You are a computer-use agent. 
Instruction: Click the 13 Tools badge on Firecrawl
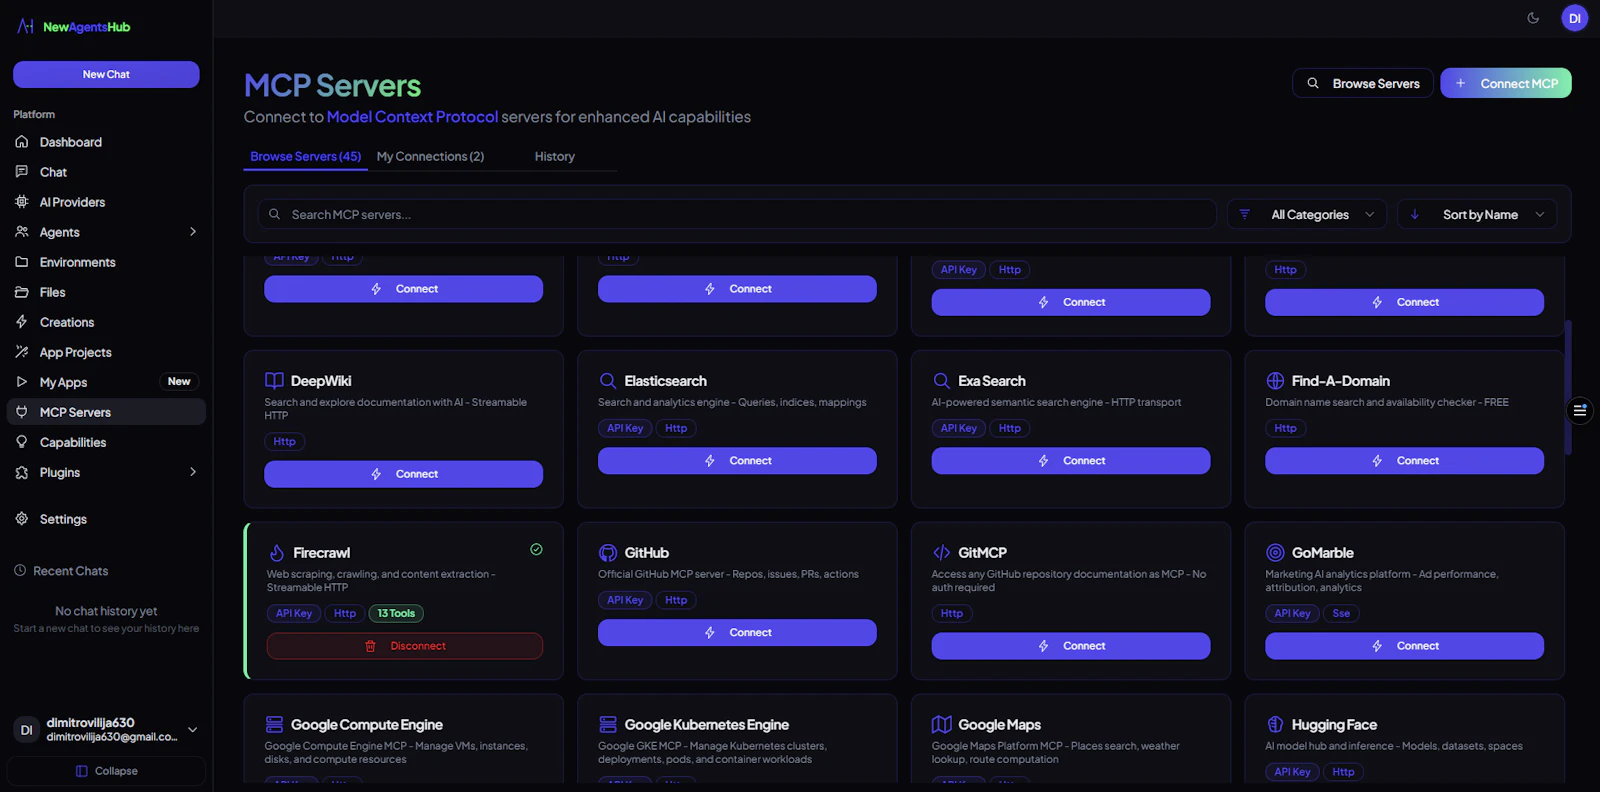396,614
